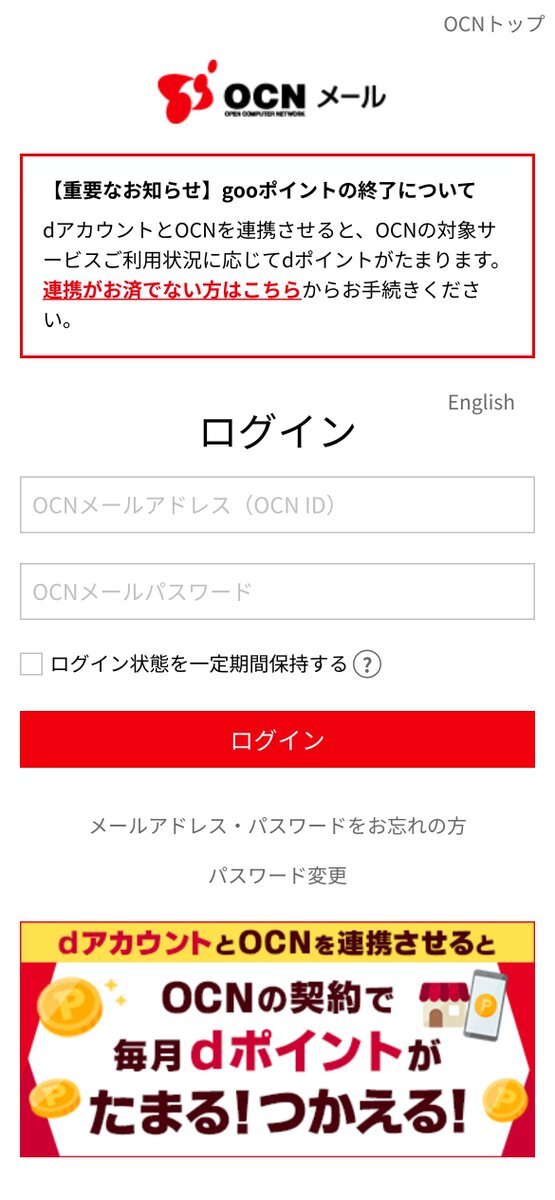This screenshot has width=555, height=1200.
Task: Open the 連携がお済でない方はこちら link
Action: 172,290
